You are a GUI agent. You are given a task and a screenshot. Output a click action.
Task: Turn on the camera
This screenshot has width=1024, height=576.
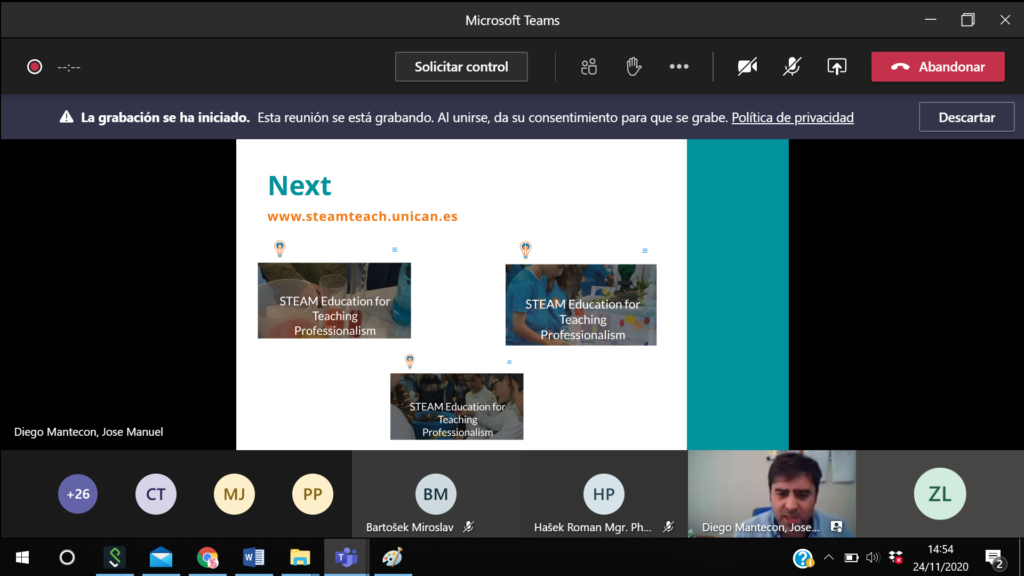[747, 67]
